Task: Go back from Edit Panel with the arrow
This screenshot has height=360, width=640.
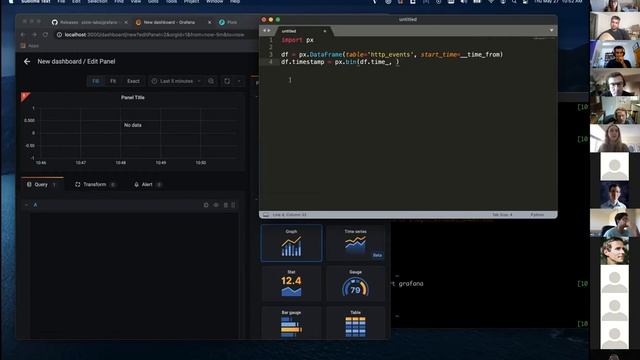Action: (x=27, y=62)
